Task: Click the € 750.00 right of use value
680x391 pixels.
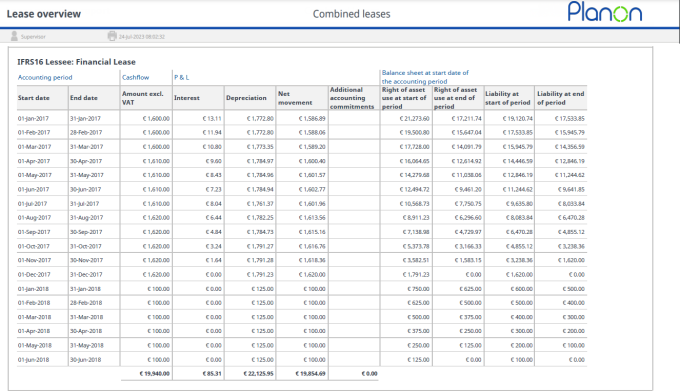Action: click(418, 289)
